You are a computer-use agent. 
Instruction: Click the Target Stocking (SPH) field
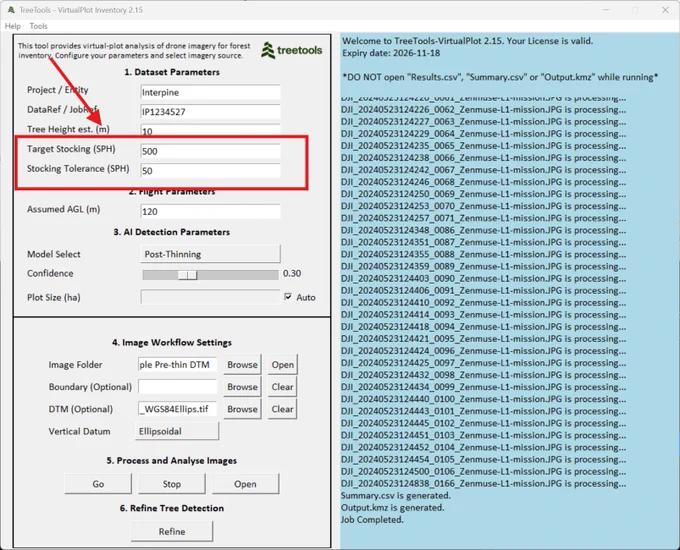click(x=210, y=151)
